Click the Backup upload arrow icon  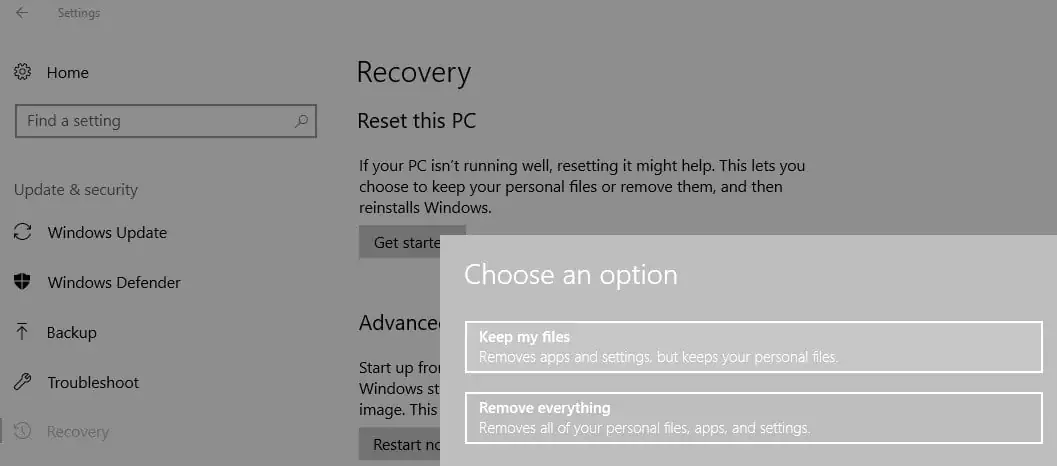point(22,332)
